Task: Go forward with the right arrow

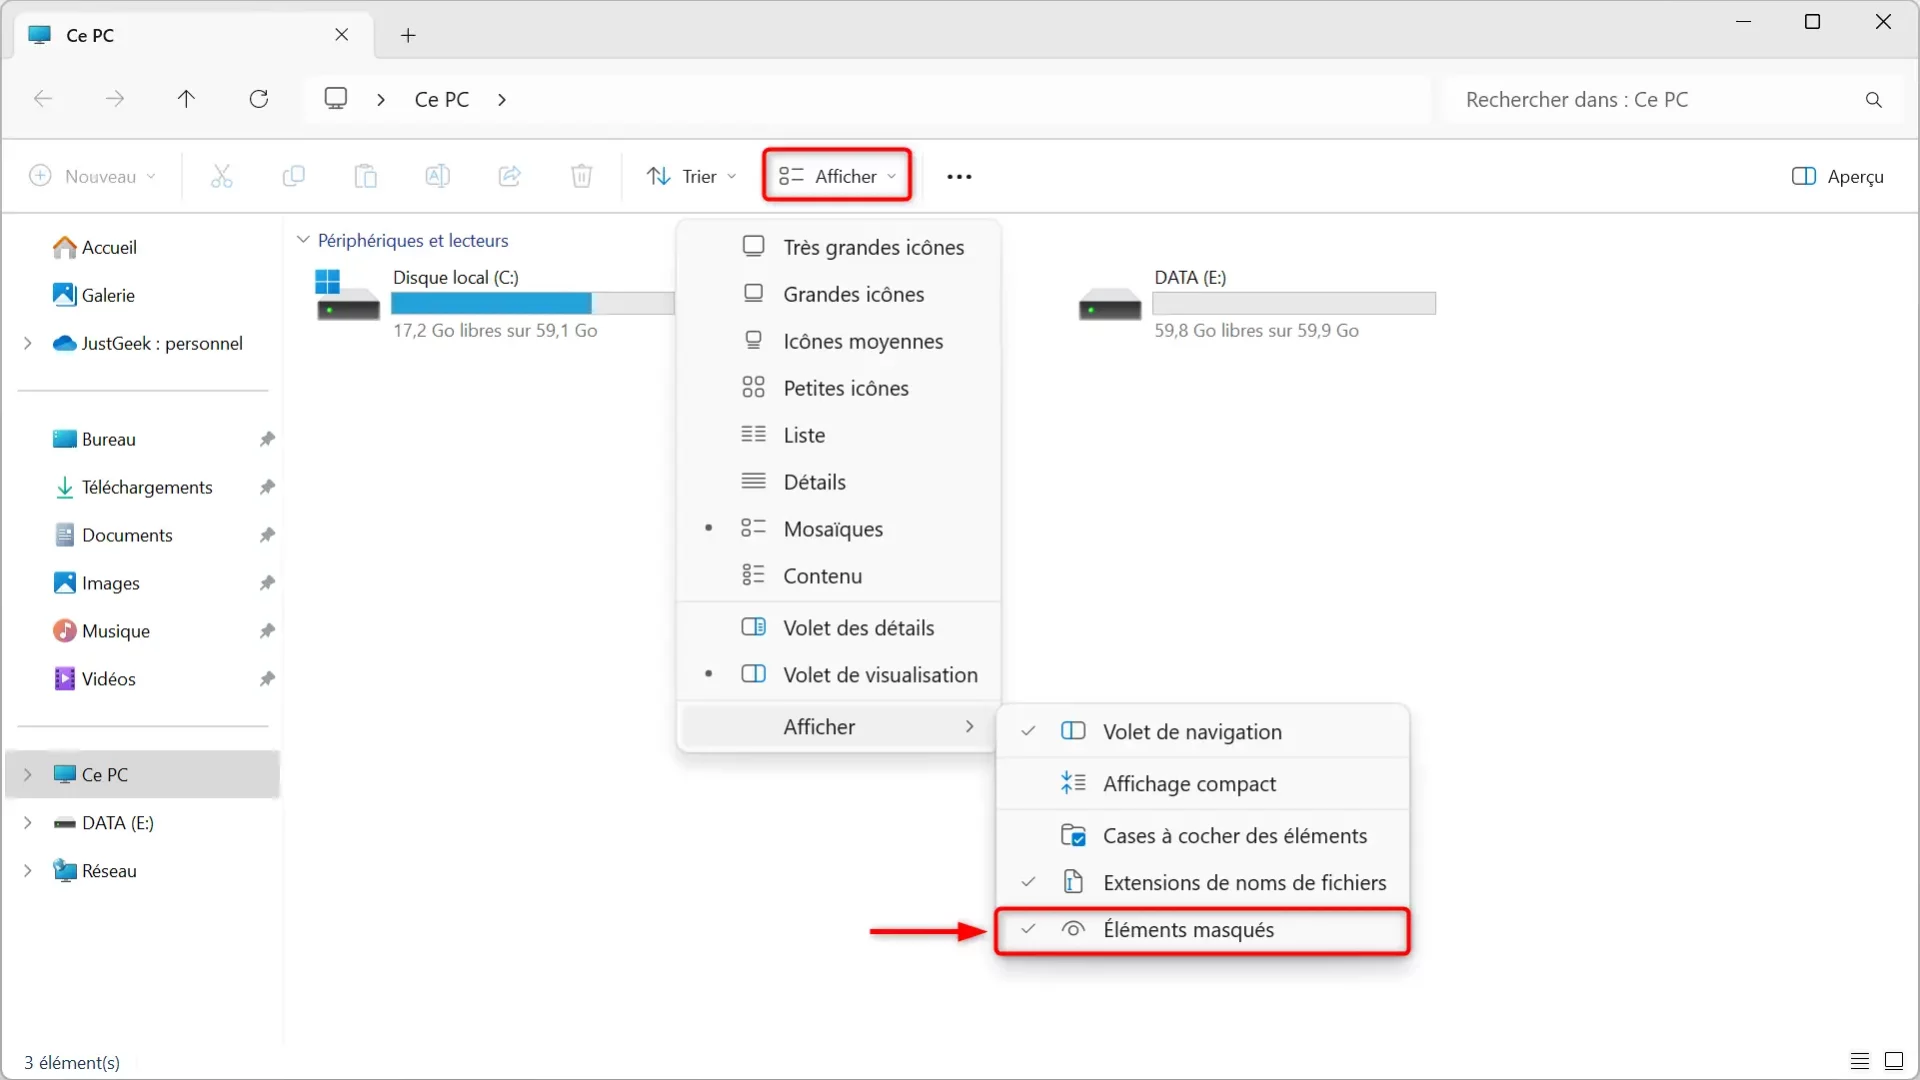Action: point(115,99)
